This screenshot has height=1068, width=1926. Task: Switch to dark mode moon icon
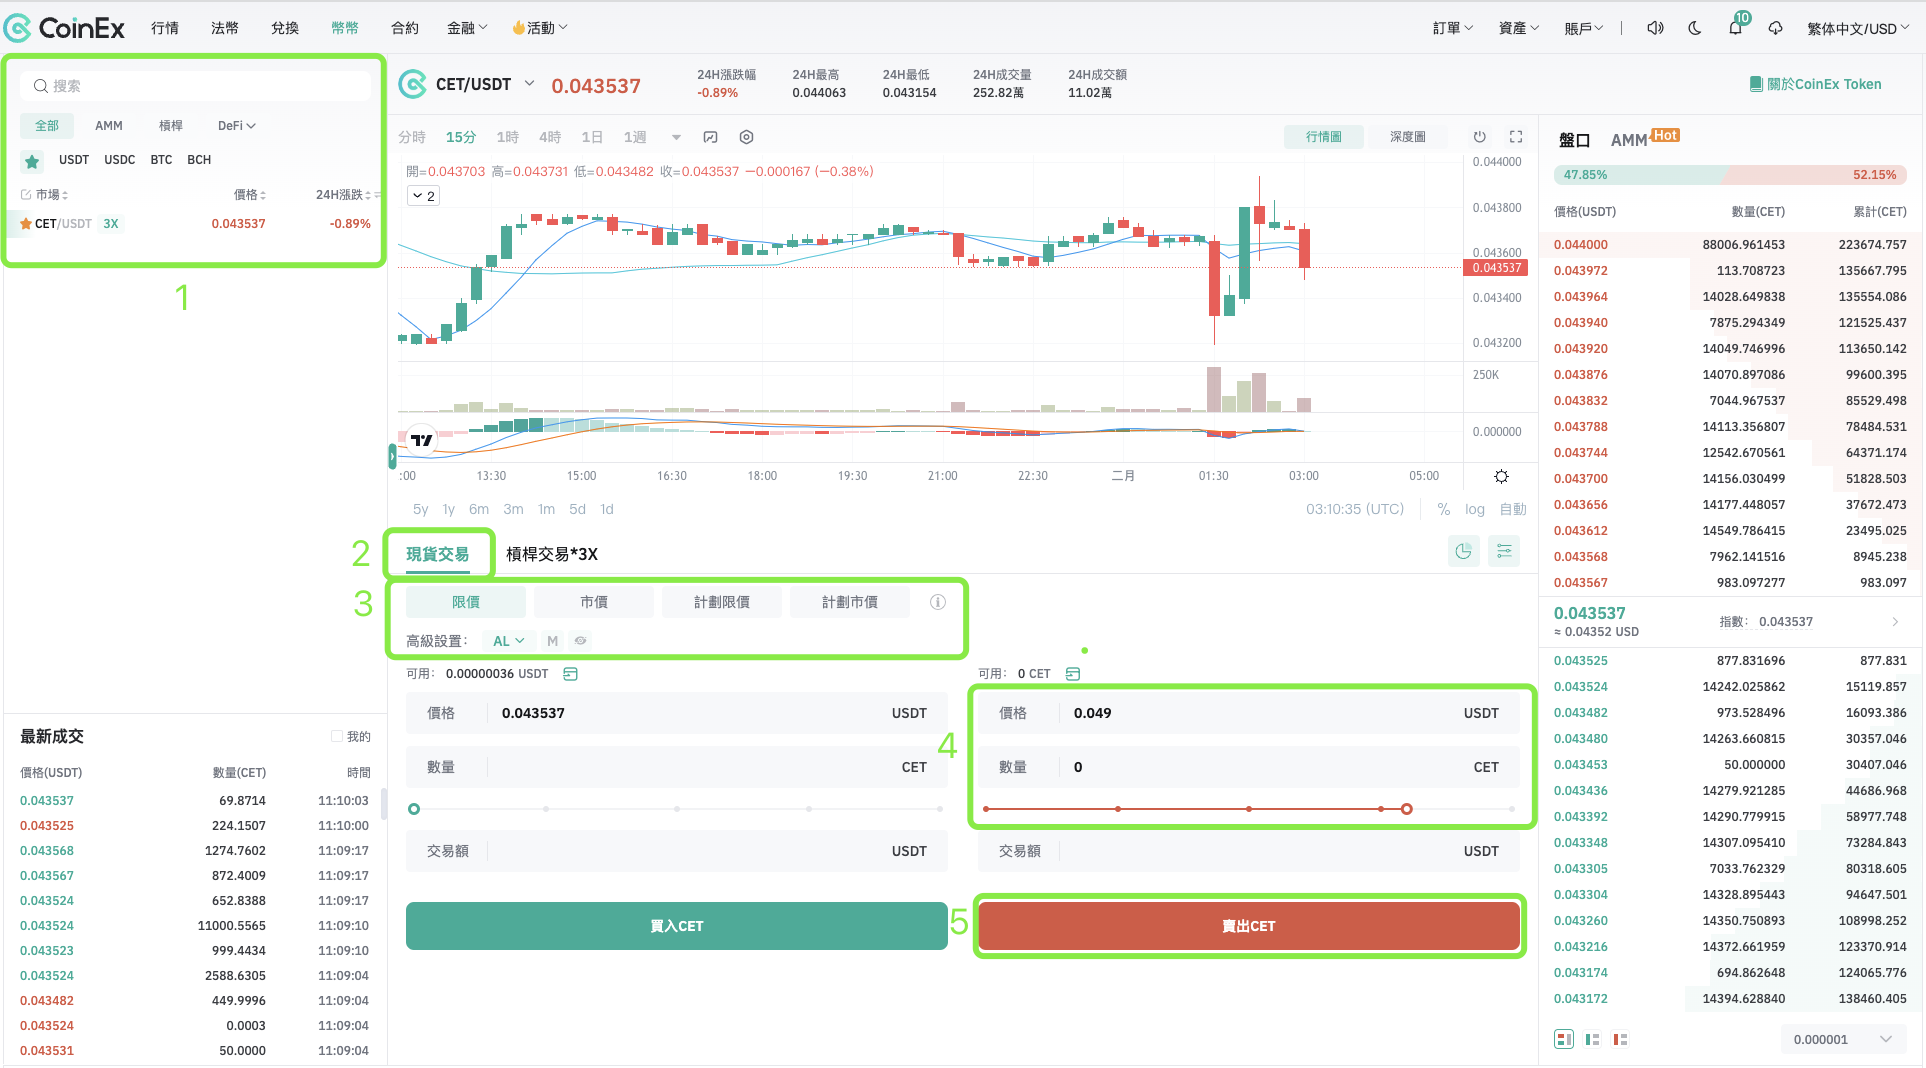click(1695, 28)
